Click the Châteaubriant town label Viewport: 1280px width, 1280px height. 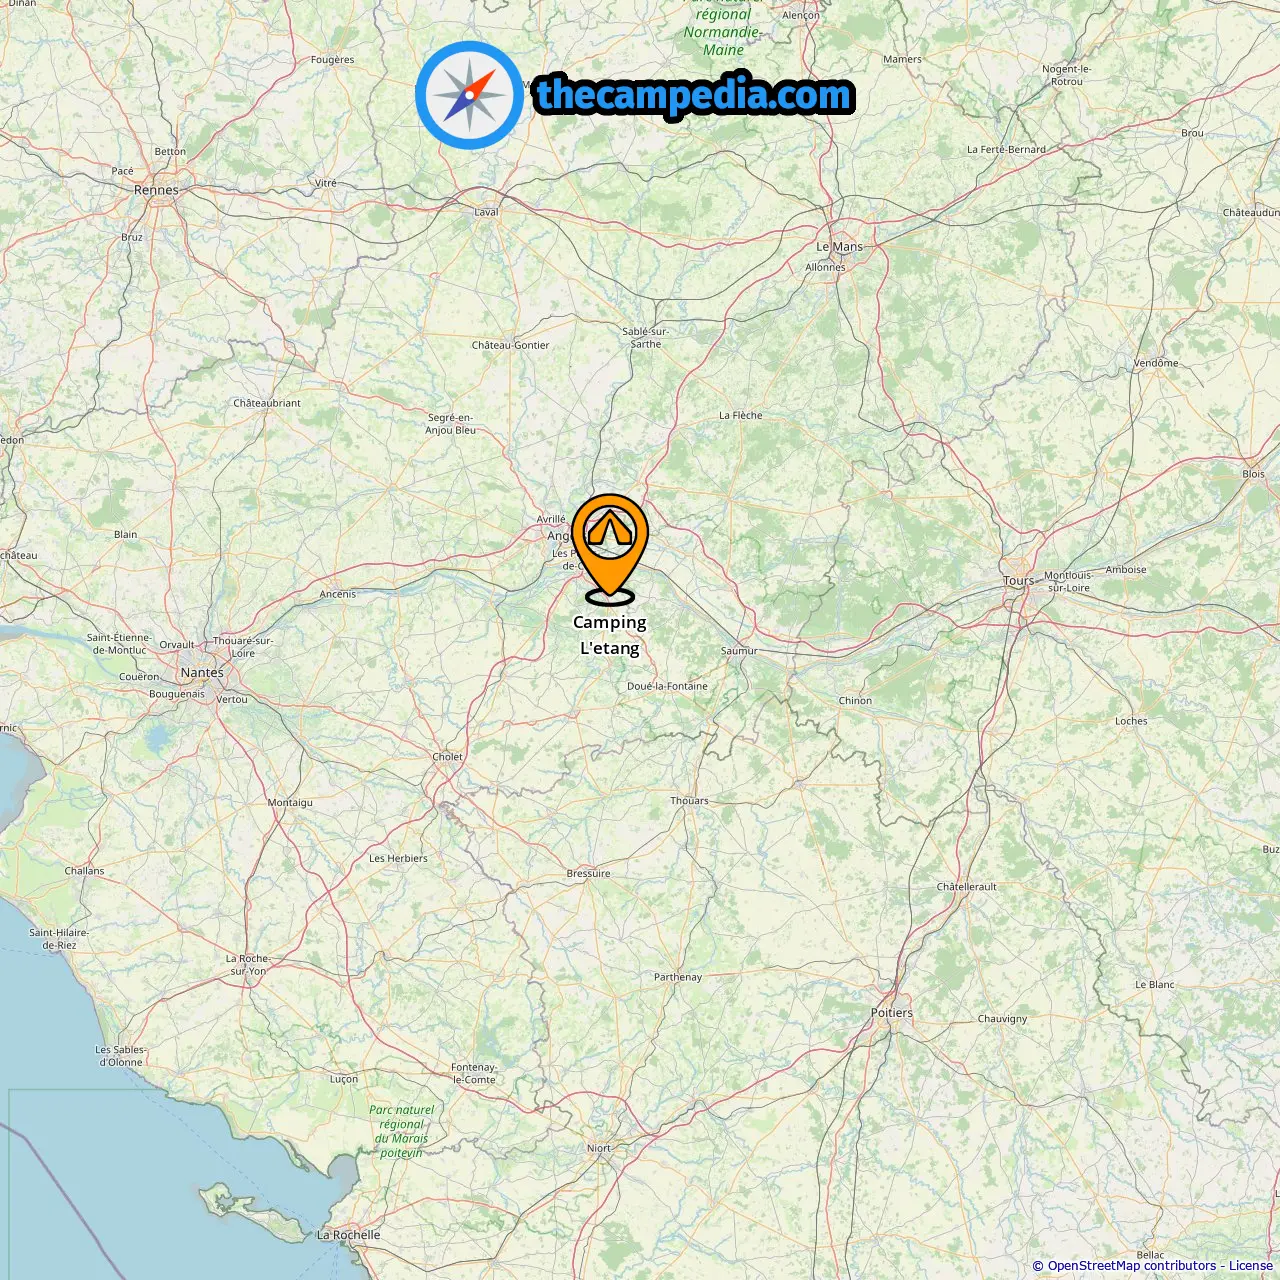267,403
